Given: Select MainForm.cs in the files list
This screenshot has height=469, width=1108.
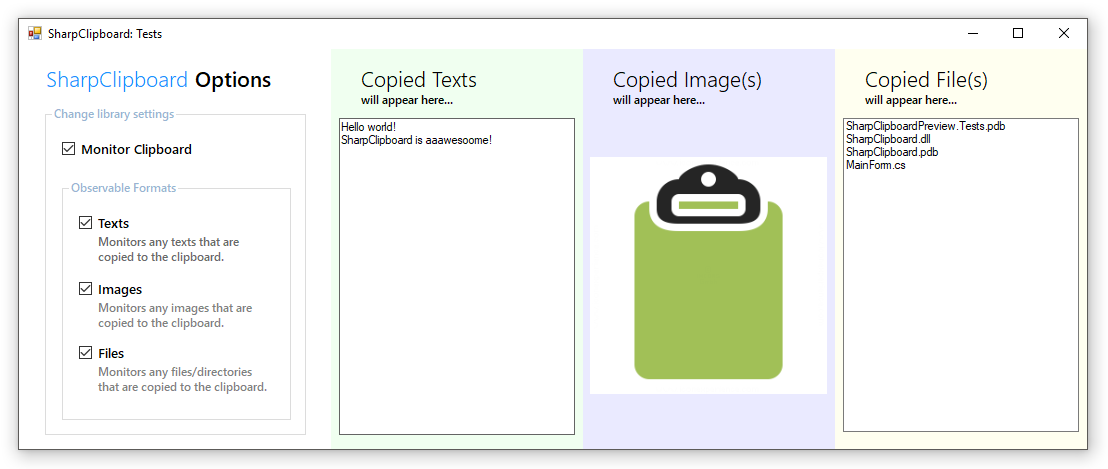Looking at the screenshot, I should point(876,165).
